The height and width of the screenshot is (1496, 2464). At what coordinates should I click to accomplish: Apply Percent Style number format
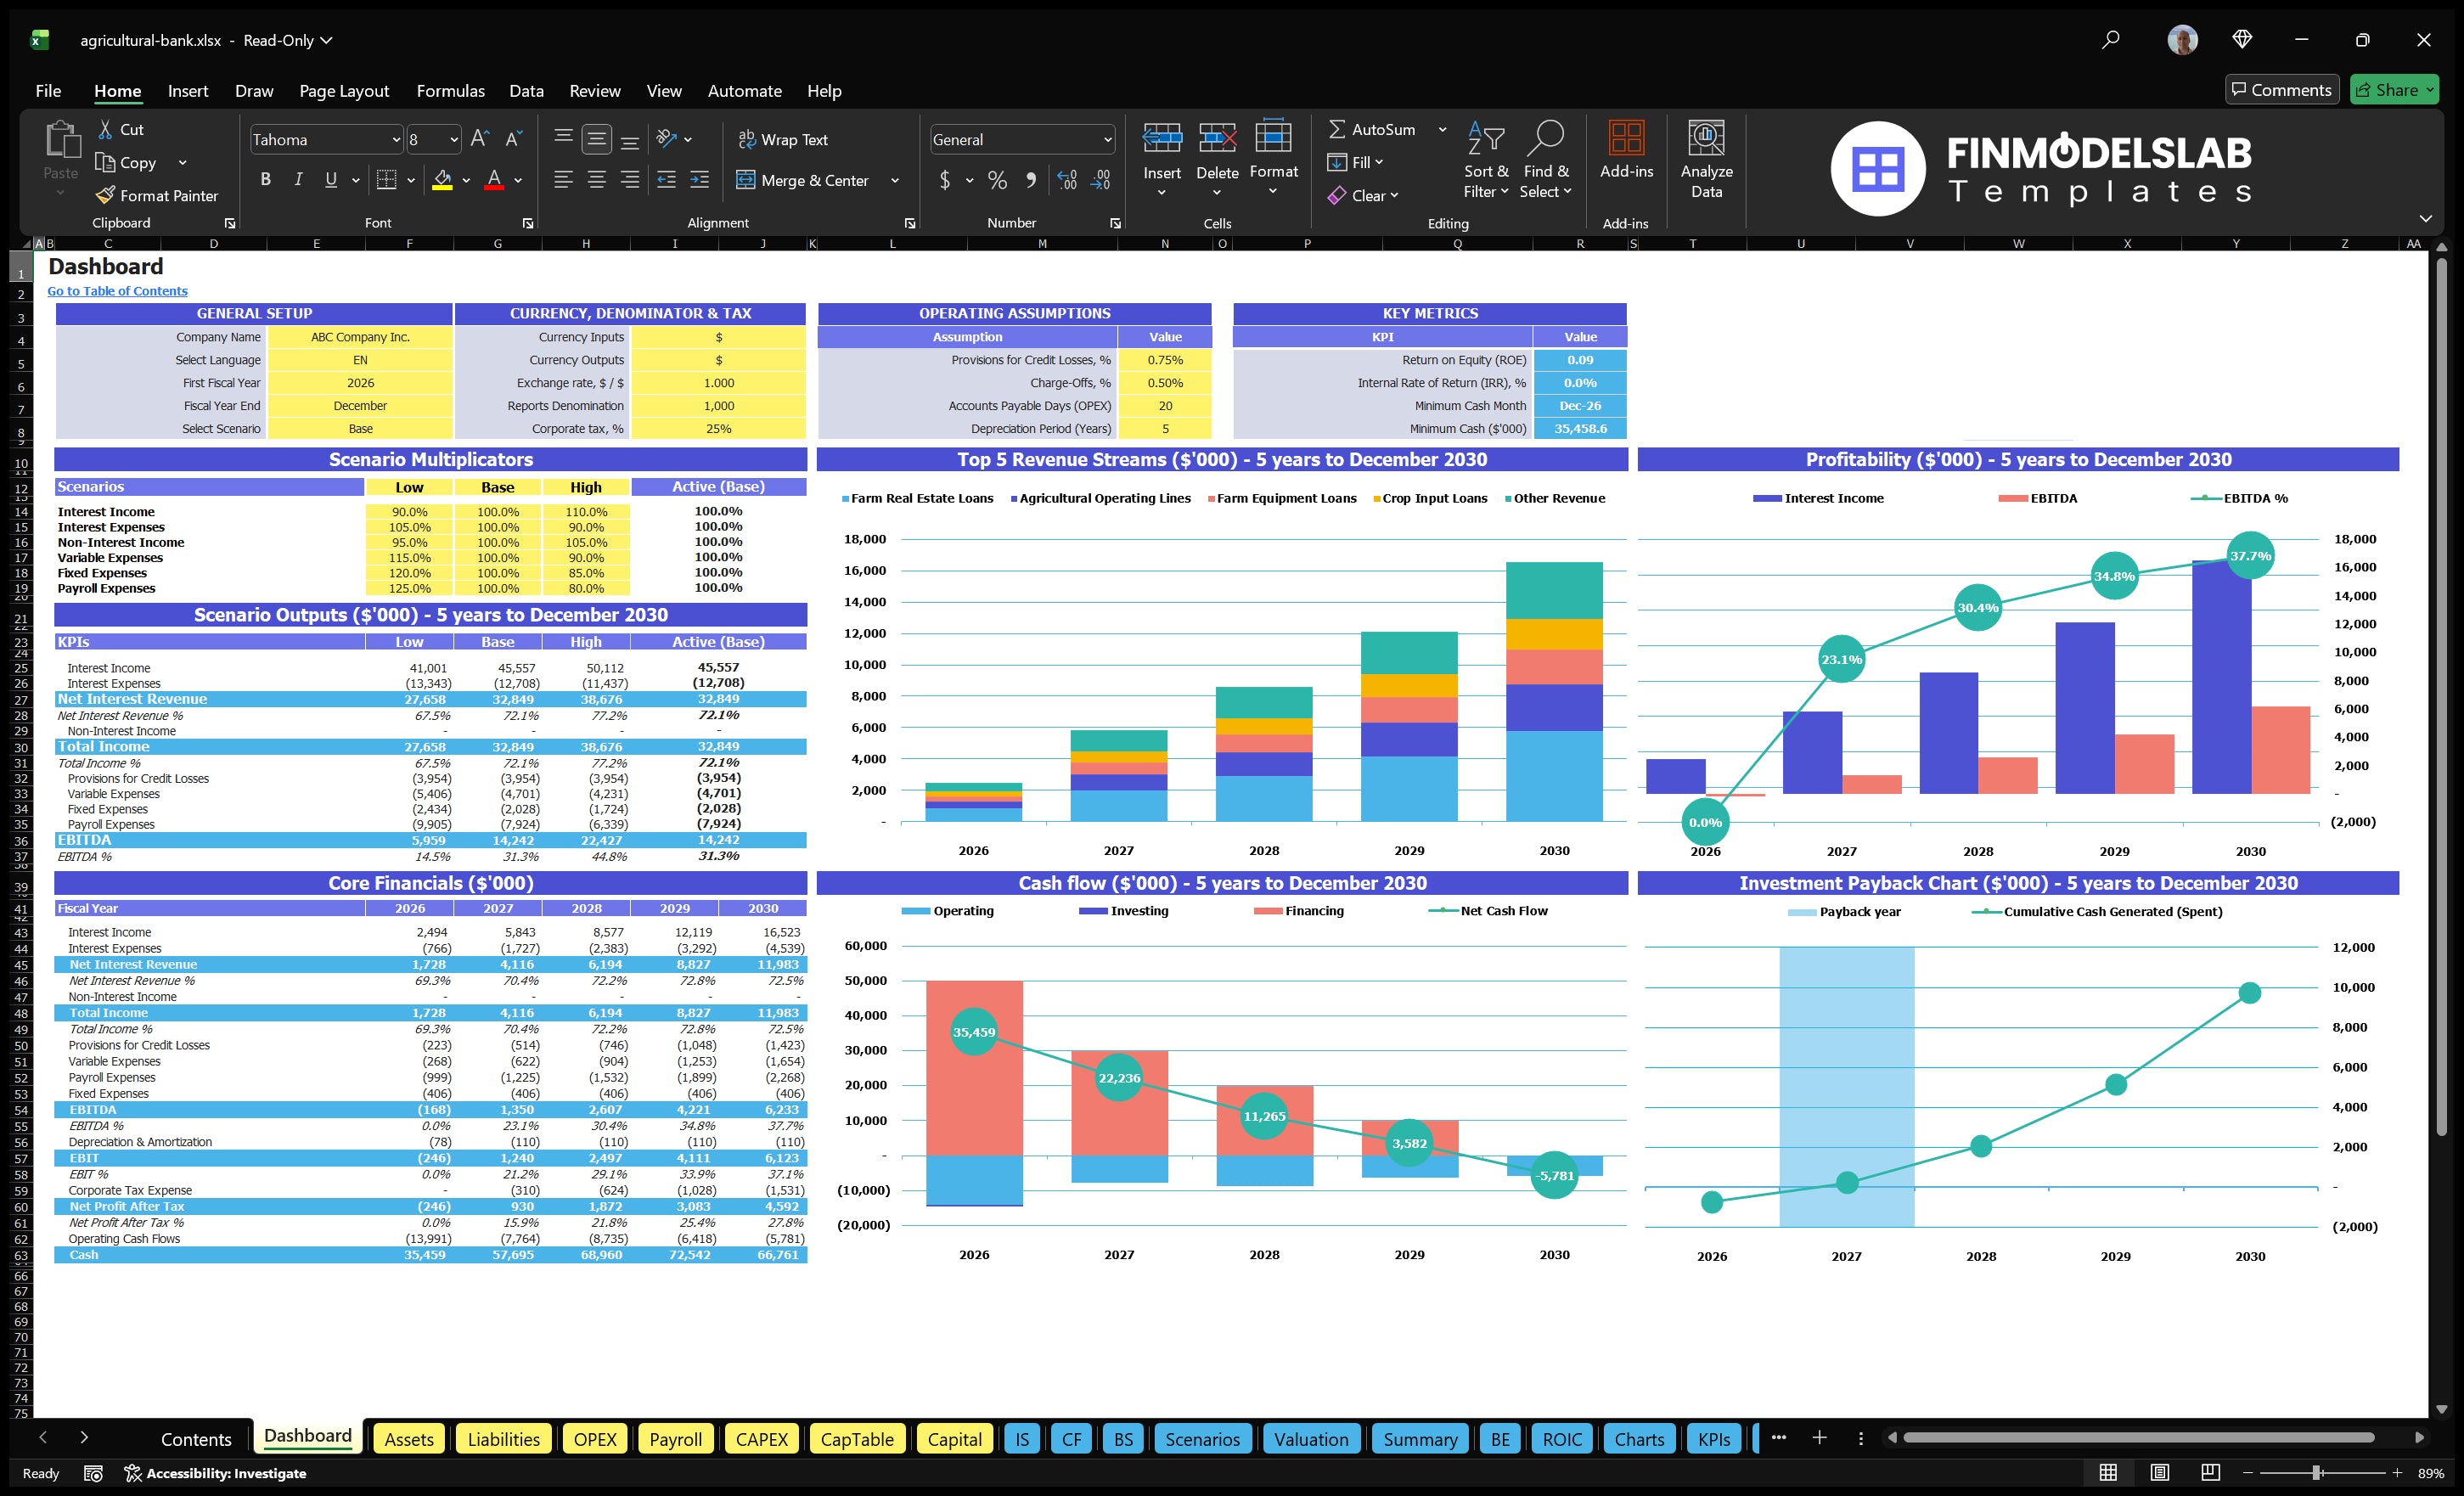click(x=997, y=181)
